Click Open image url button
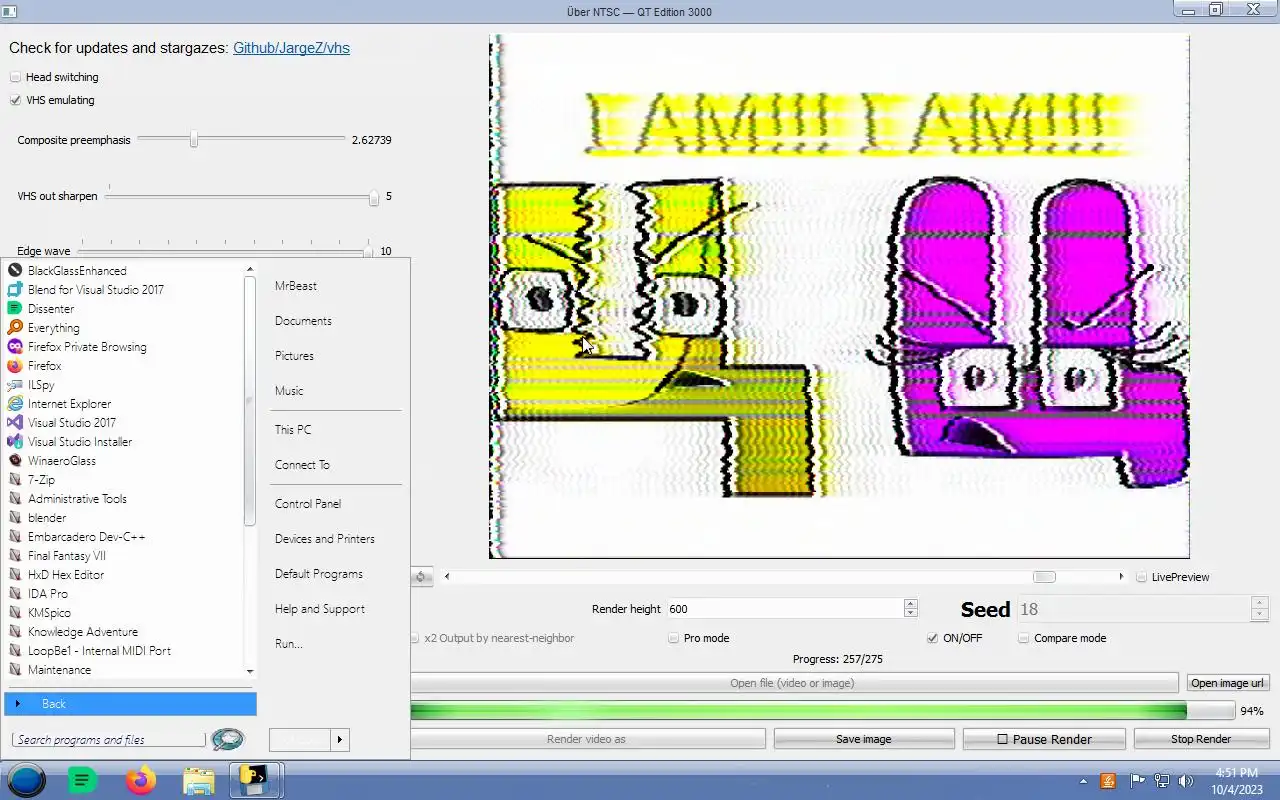This screenshot has width=1280, height=800. [x=1228, y=683]
